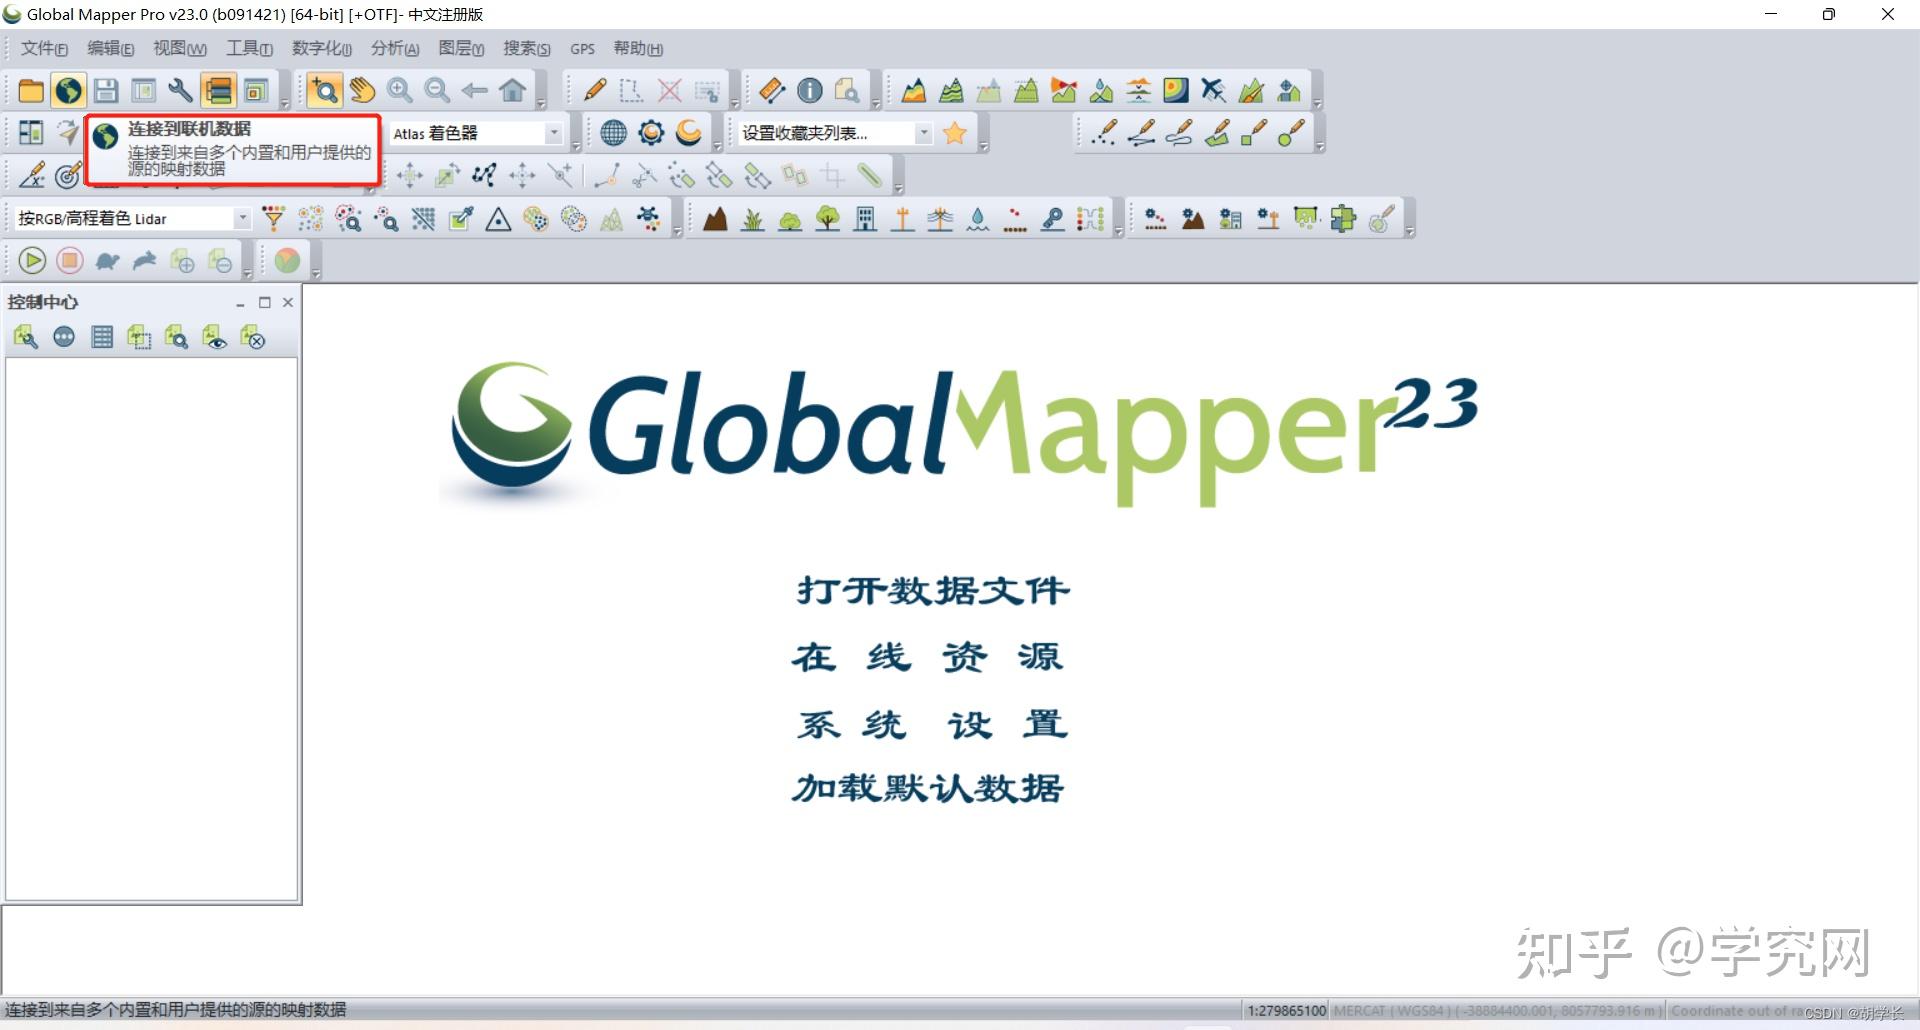Click the turtle slow-speed toggle
1920x1030 pixels.
pos(107,260)
